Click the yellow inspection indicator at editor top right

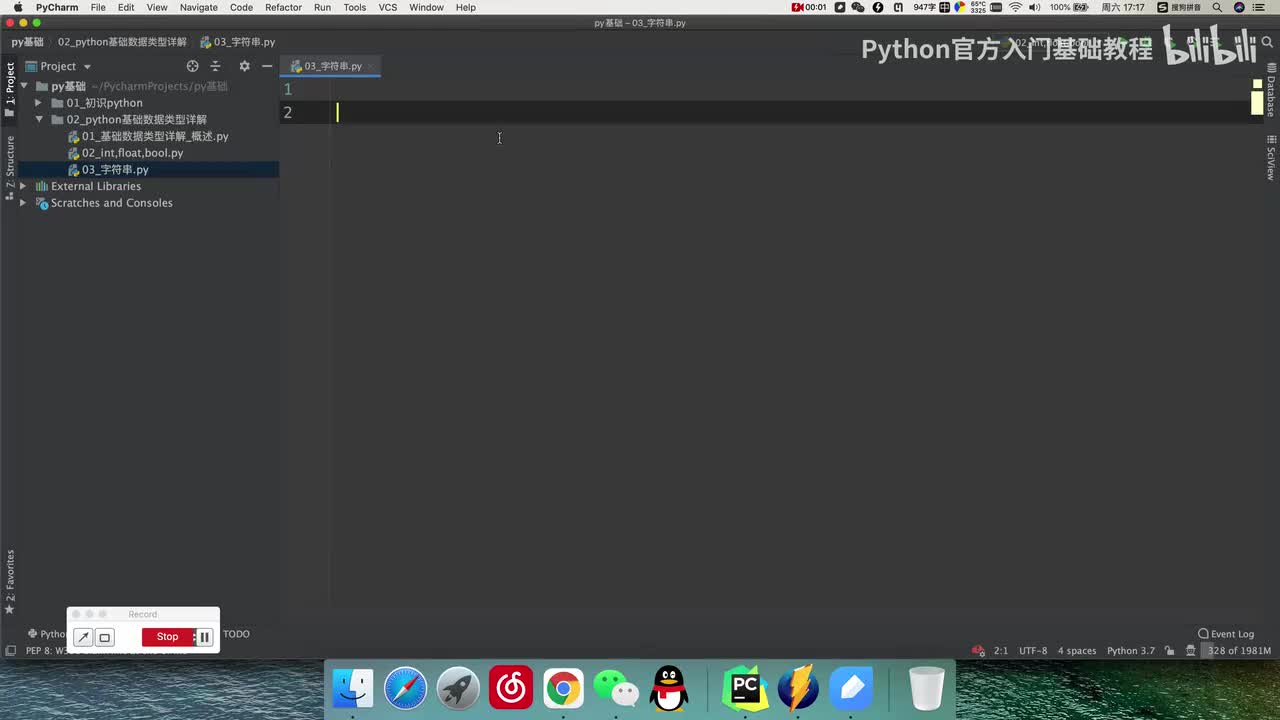pos(1257,84)
